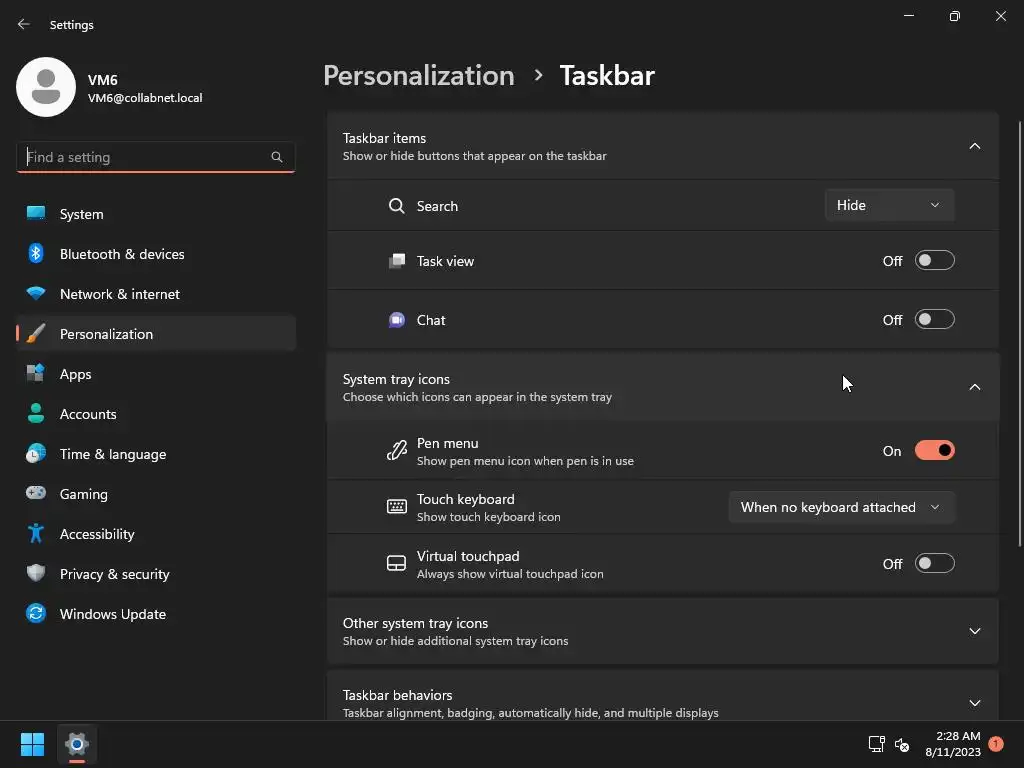
Task: Open the Search display dropdown
Action: (889, 205)
